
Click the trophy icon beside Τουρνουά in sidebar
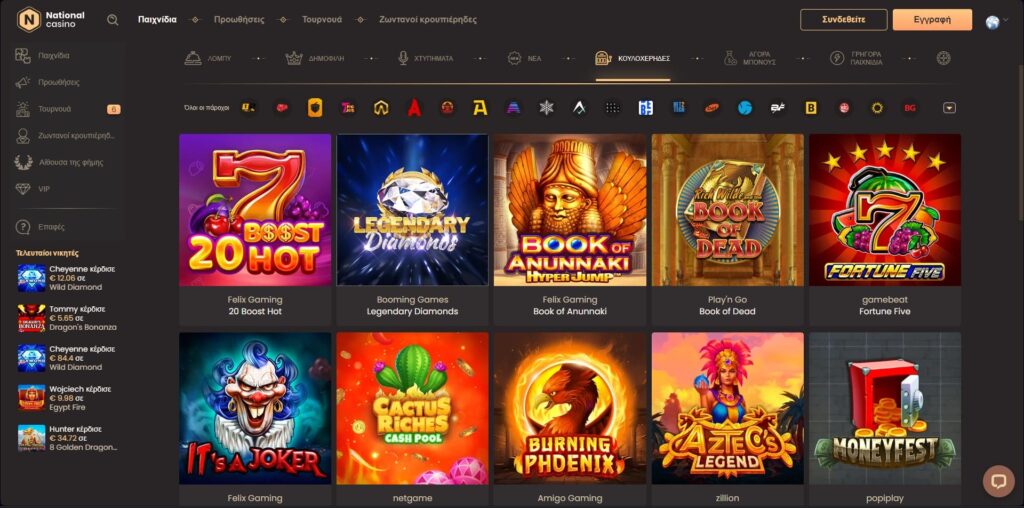23,109
